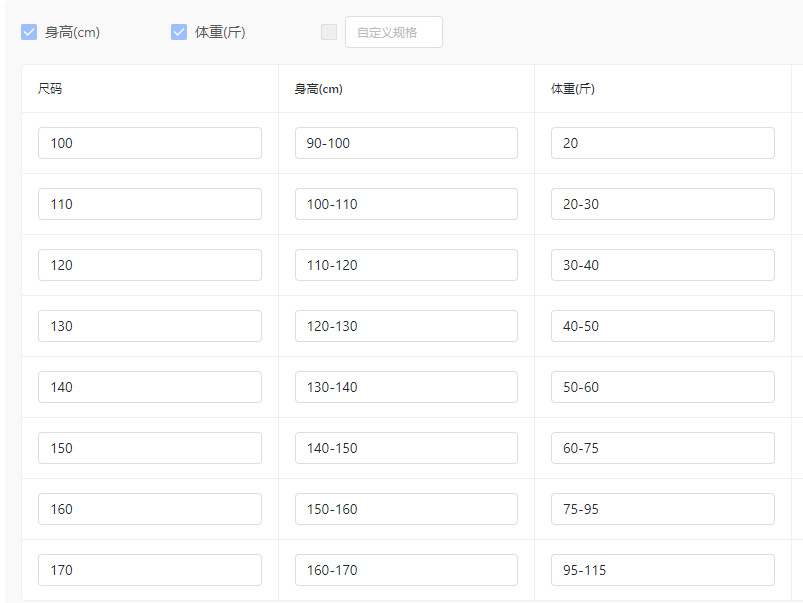Edit the size field containing 170

(x=150, y=570)
